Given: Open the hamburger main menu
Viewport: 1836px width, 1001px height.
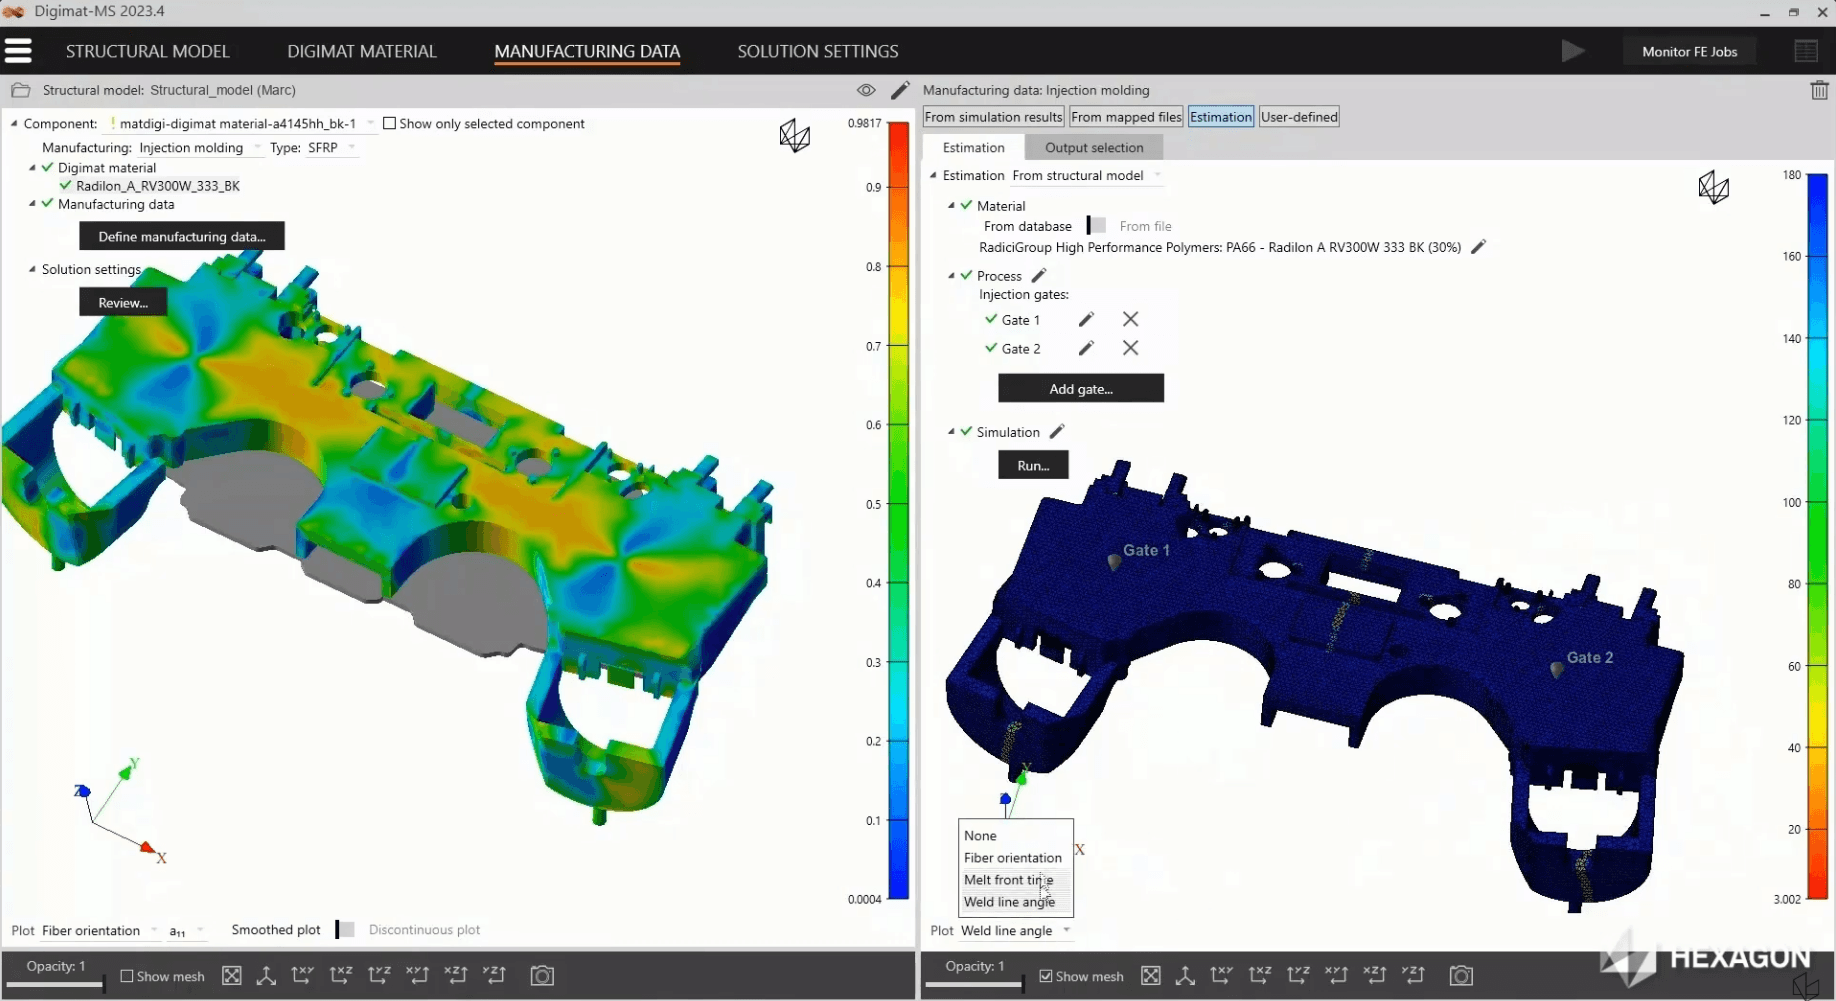Looking at the screenshot, I should pos(18,51).
